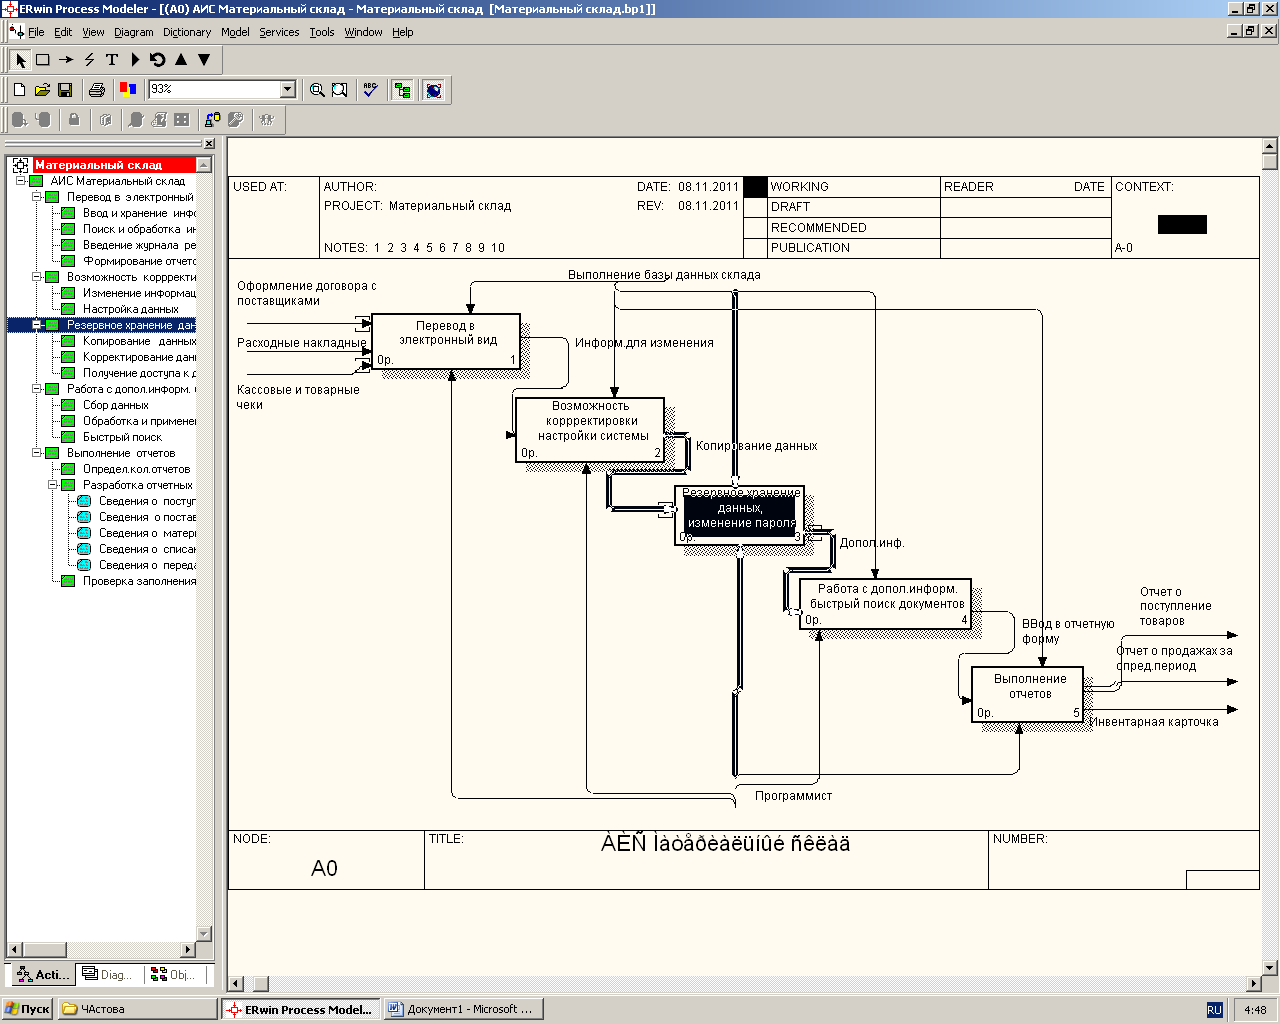
Task: Select the Squiggle lightning tool
Action: pyautogui.click(x=89, y=60)
